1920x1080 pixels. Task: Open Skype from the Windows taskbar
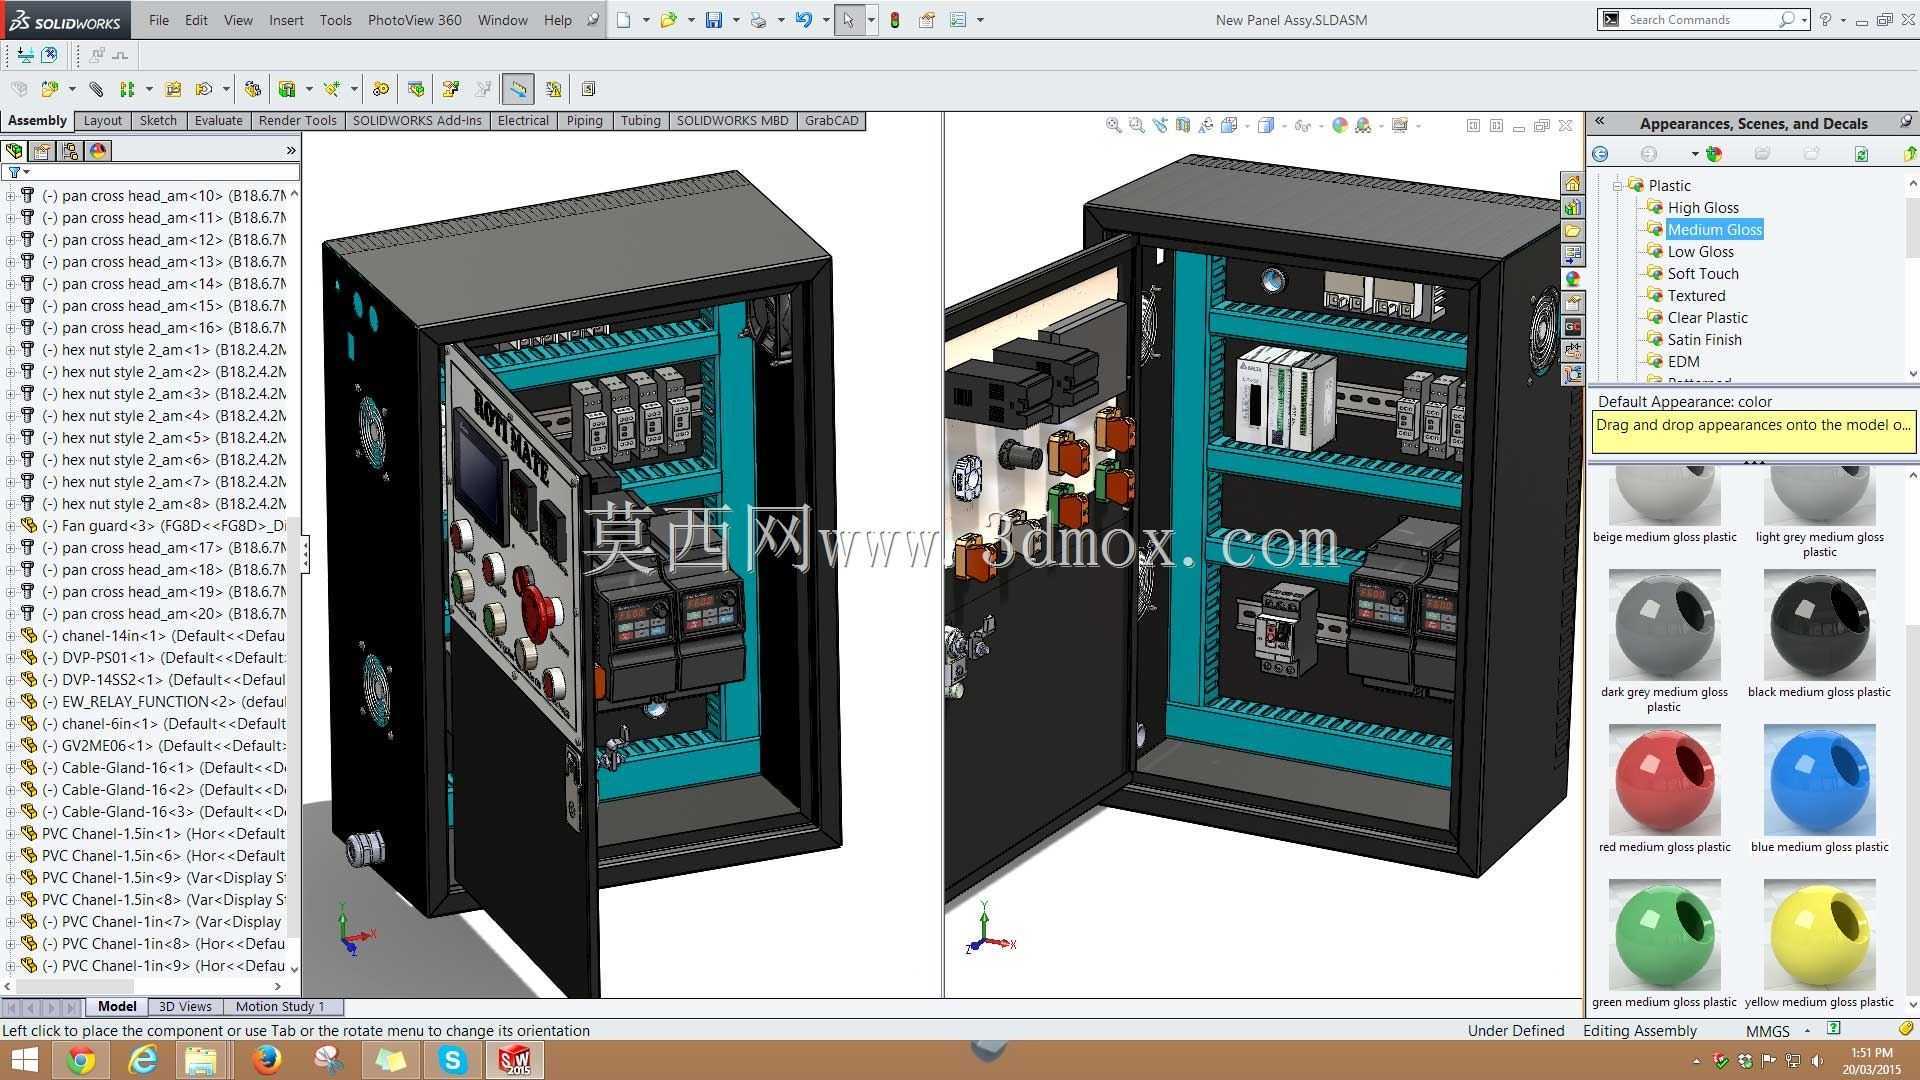point(452,1060)
